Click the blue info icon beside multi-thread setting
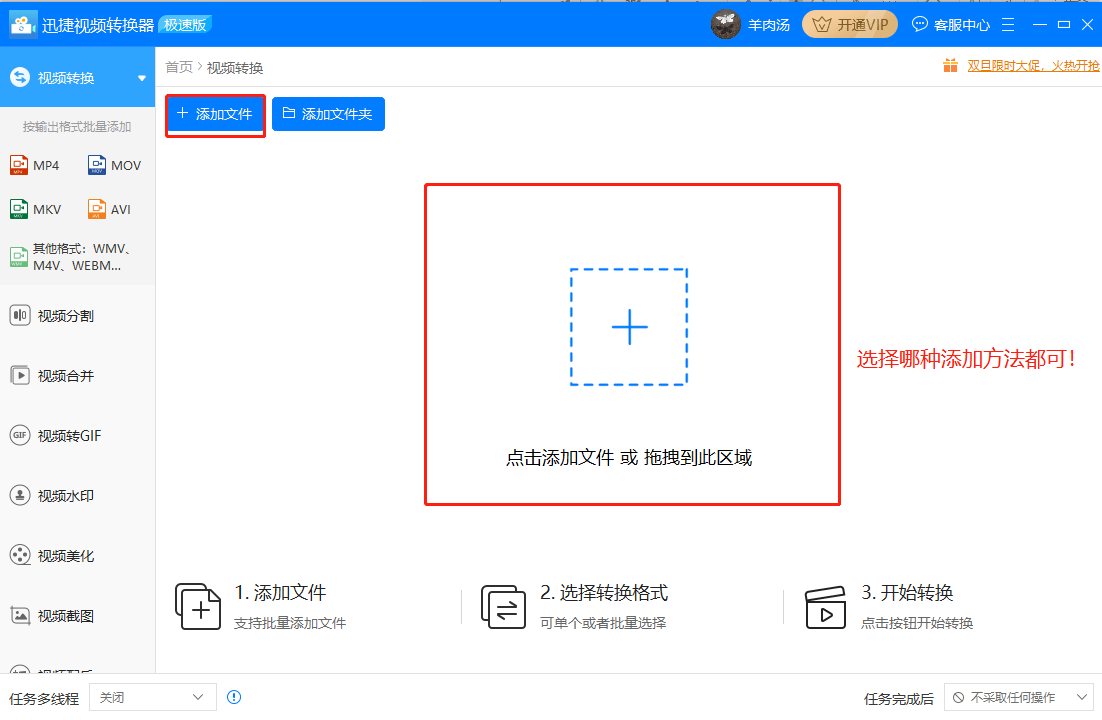The image size is (1102, 720). tap(234, 697)
